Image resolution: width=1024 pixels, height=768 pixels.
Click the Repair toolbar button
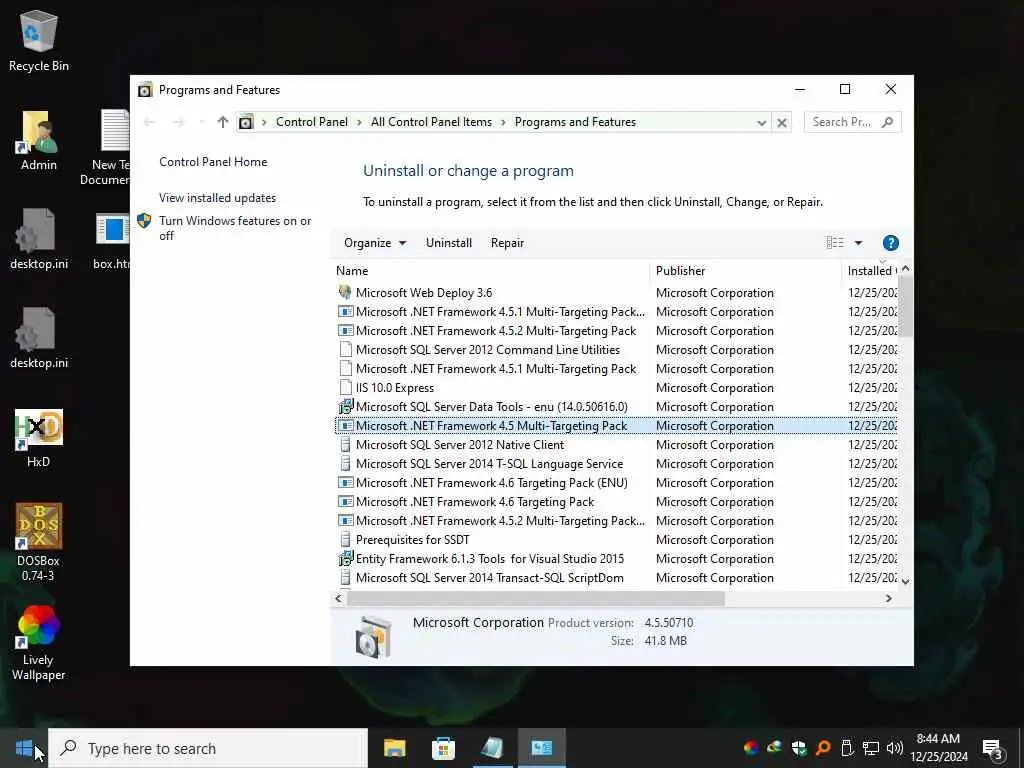(x=507, y=243)
